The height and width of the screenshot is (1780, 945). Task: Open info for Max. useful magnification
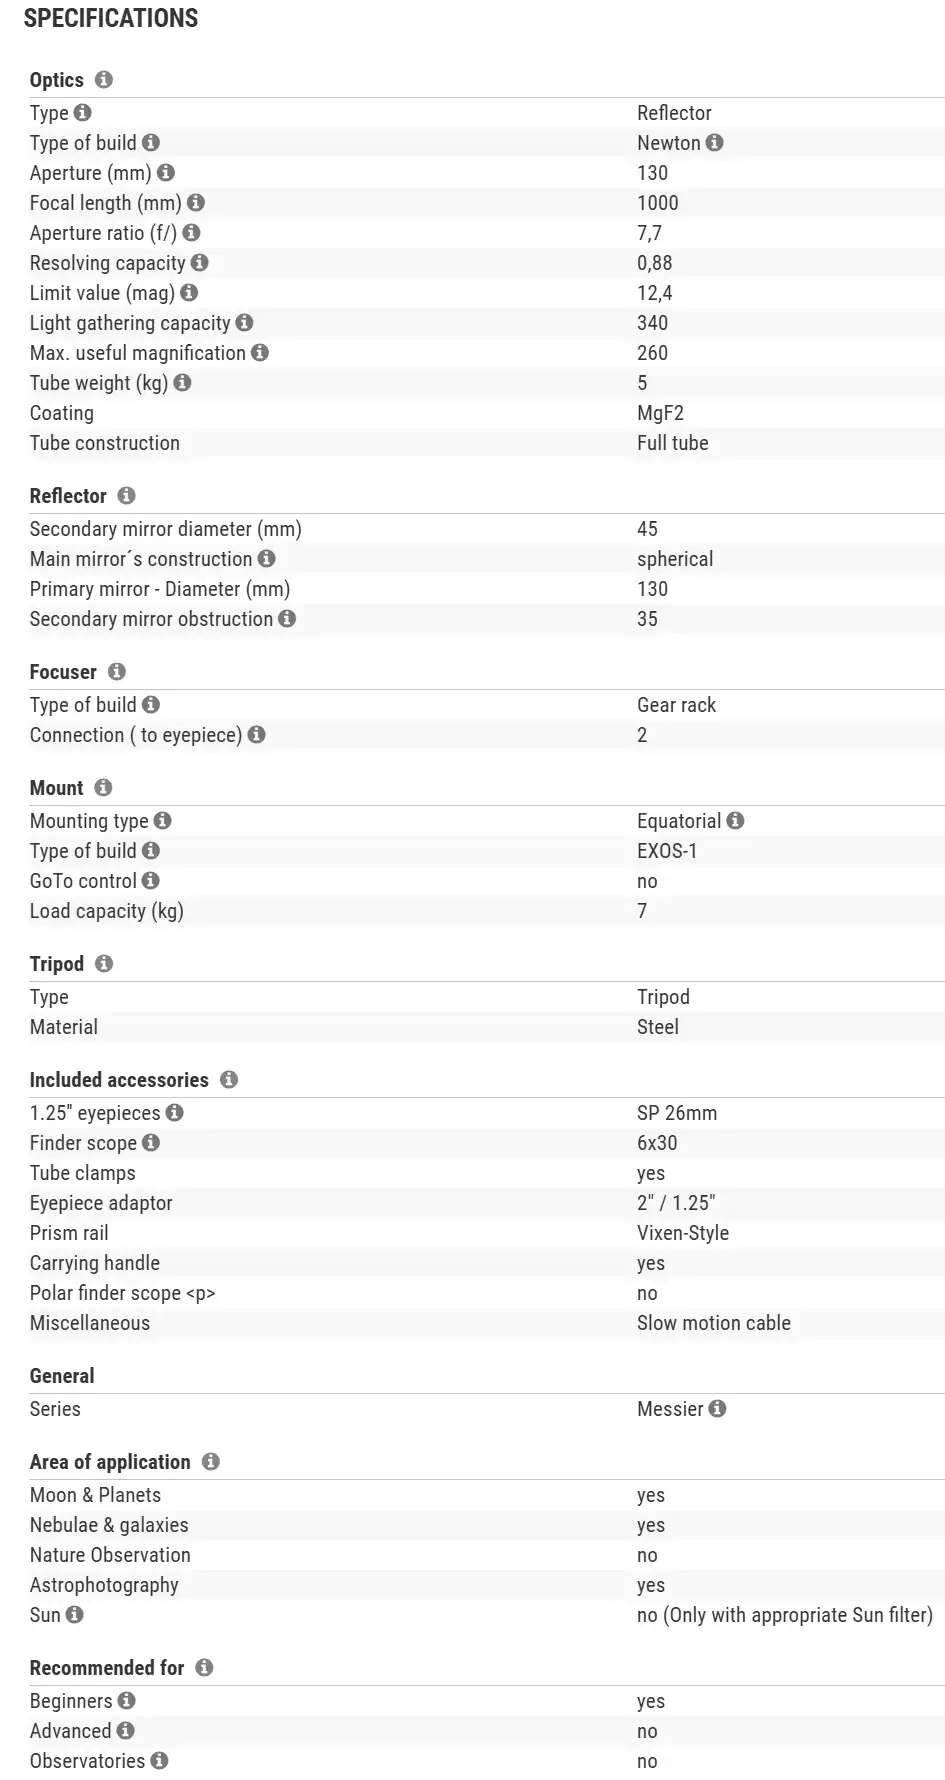tap(260, 353)
